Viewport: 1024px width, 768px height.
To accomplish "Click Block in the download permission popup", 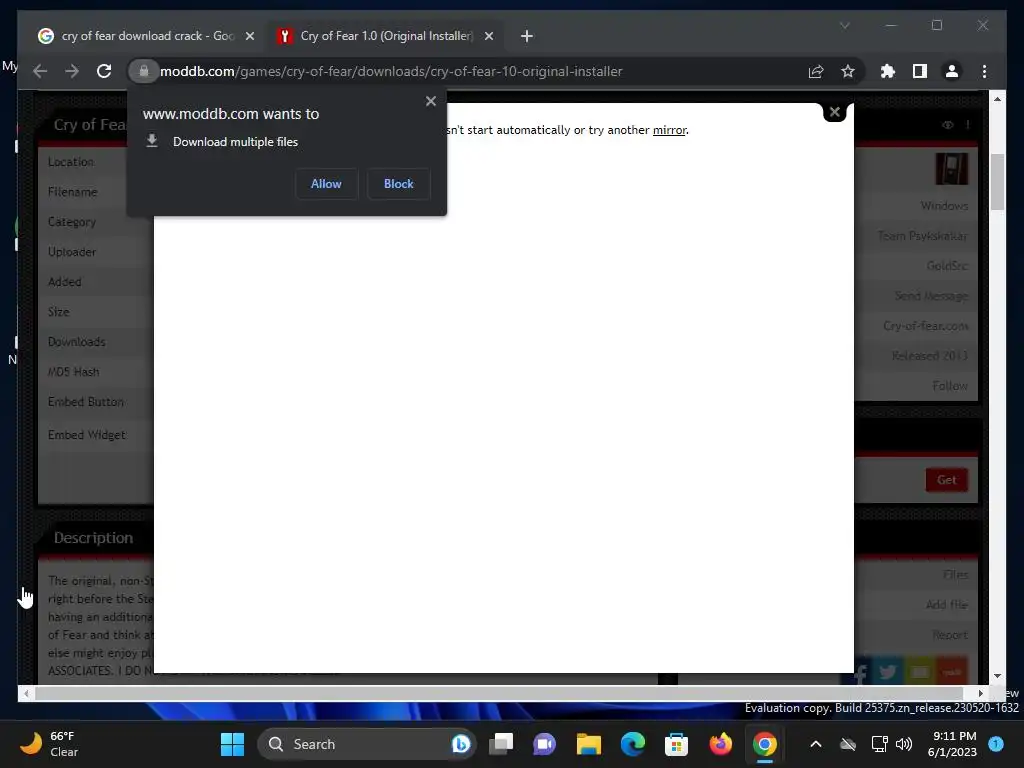I will pyautogui.click(x=398, y=184).
